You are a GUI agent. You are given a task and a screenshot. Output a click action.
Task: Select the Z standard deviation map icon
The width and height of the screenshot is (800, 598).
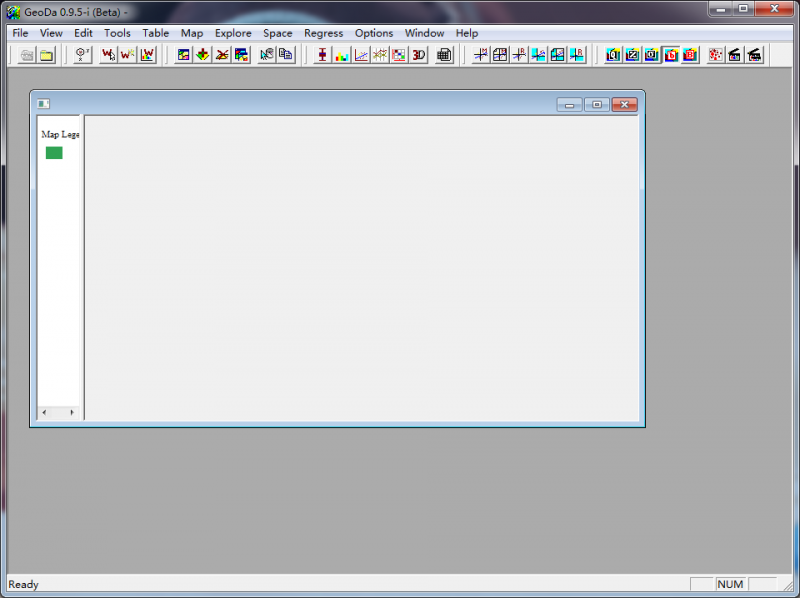tap(633, 55)
